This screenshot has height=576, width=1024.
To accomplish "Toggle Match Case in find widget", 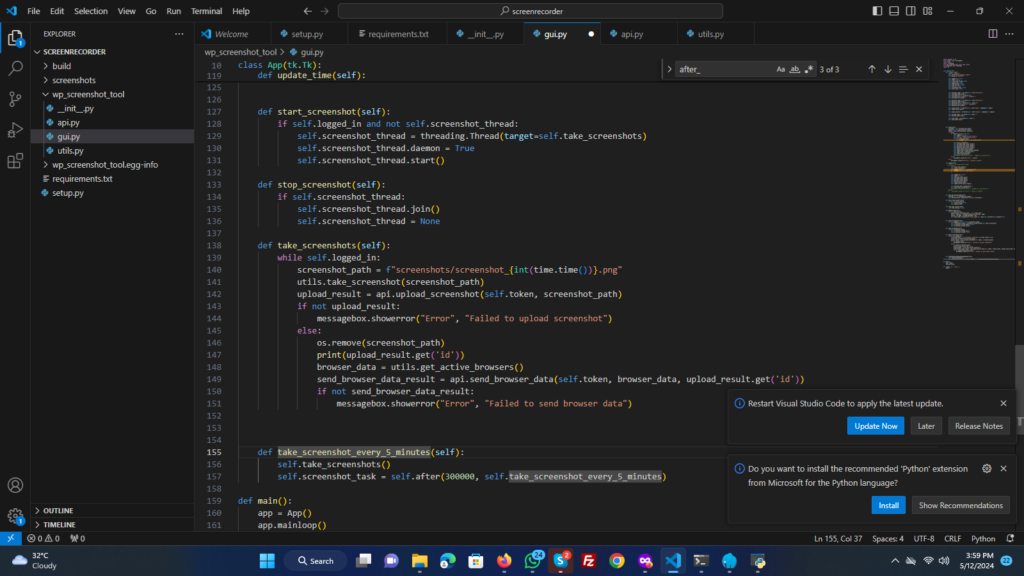I will click(x=781, y=69).
